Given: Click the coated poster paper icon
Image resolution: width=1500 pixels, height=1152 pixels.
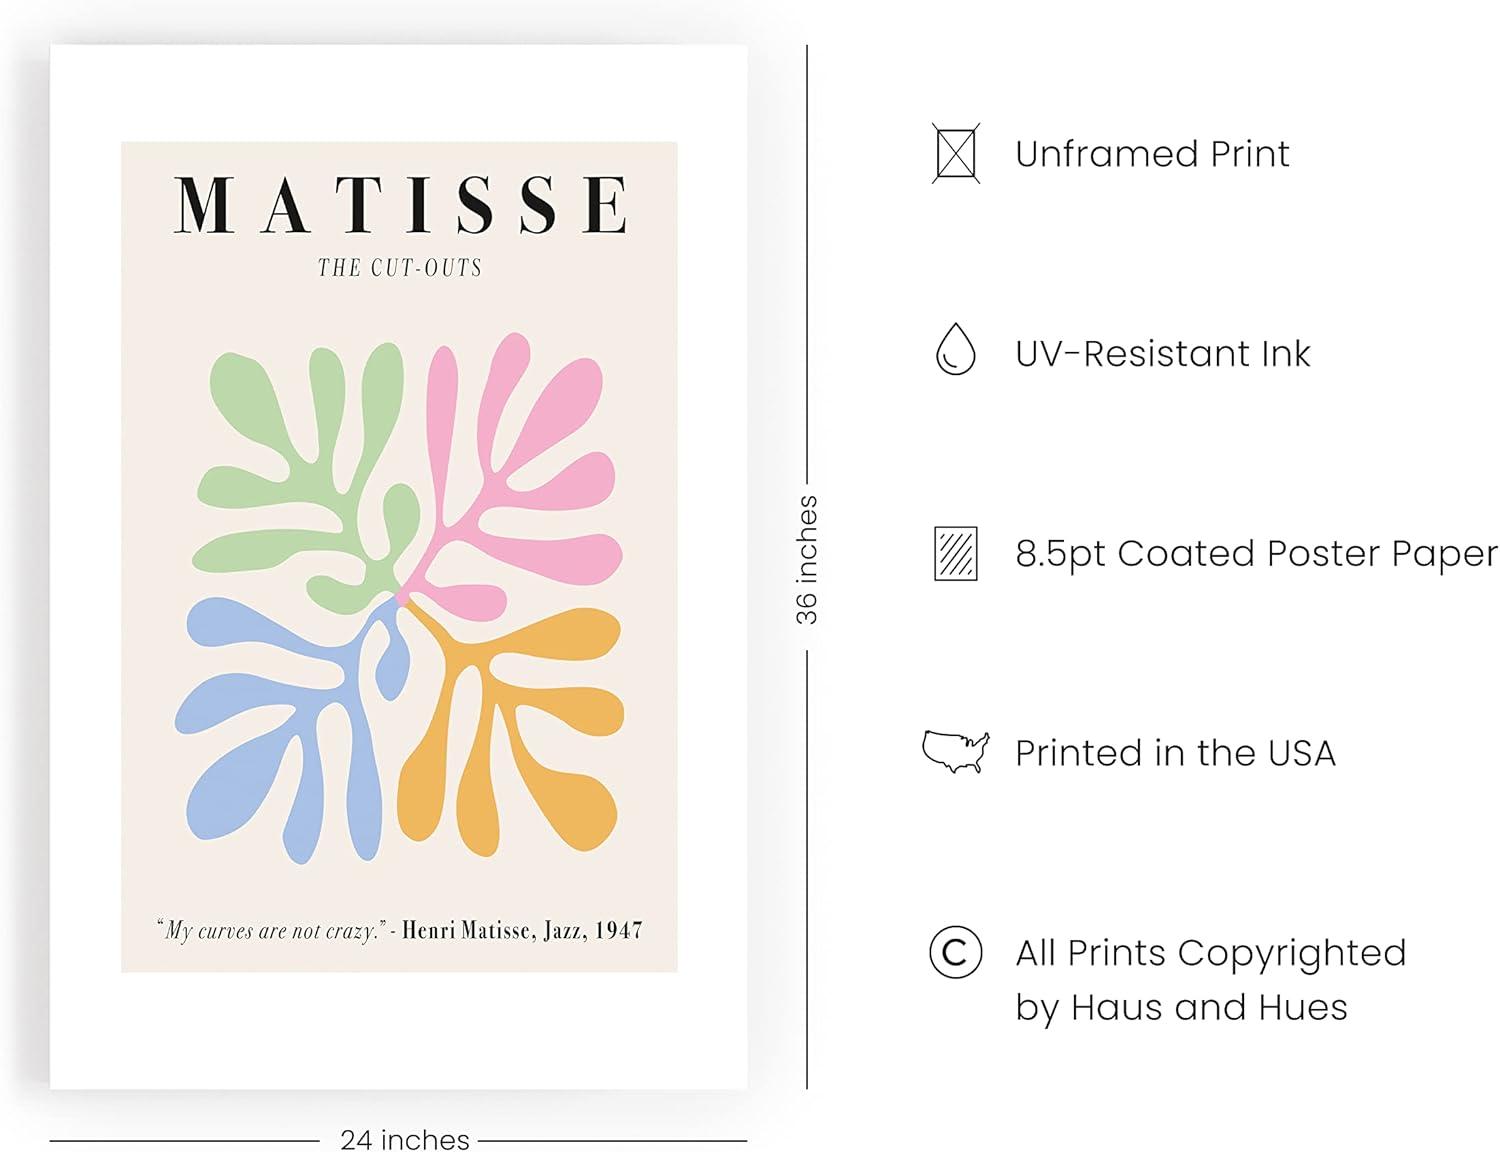Looking at the screenshot, I should 955,553.
